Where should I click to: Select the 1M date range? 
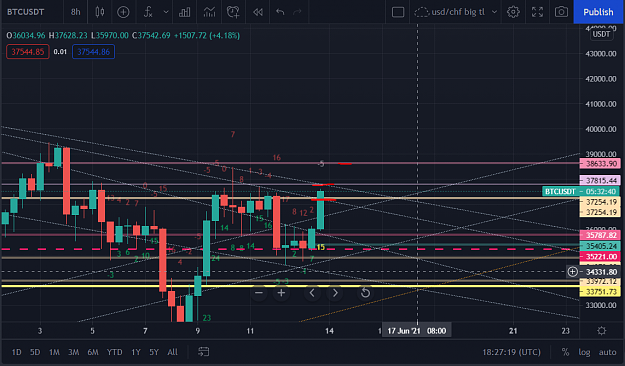click(54, 352)
